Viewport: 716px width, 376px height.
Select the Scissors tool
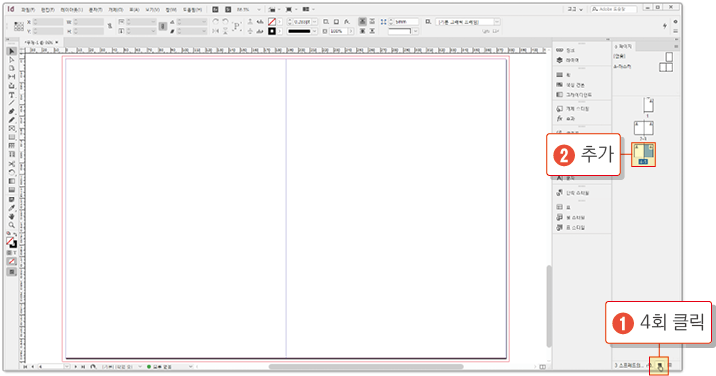(12, 164)
